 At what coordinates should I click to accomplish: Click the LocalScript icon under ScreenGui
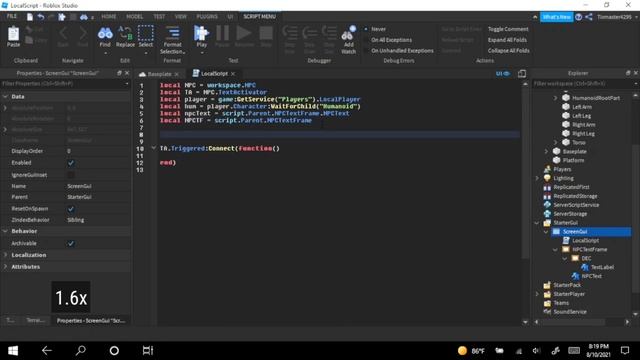[566, 240]
